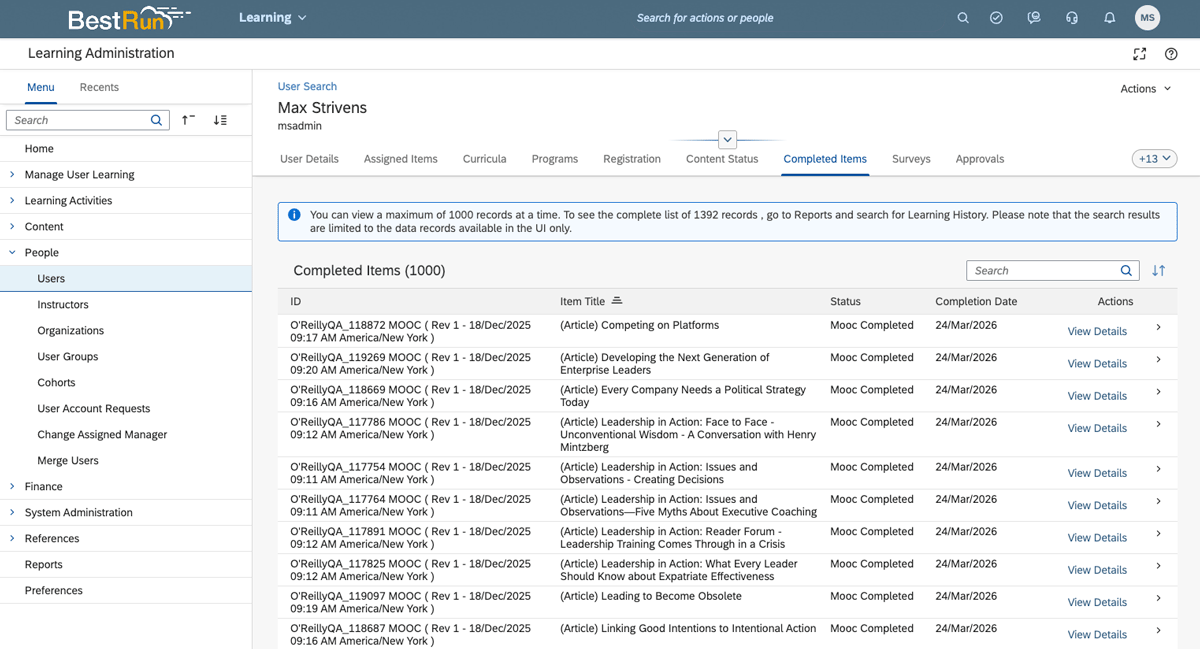This screenshot has height=649, width=1200.
Task: Open the MS user avatar menu
Action: tap(1148, 18)
